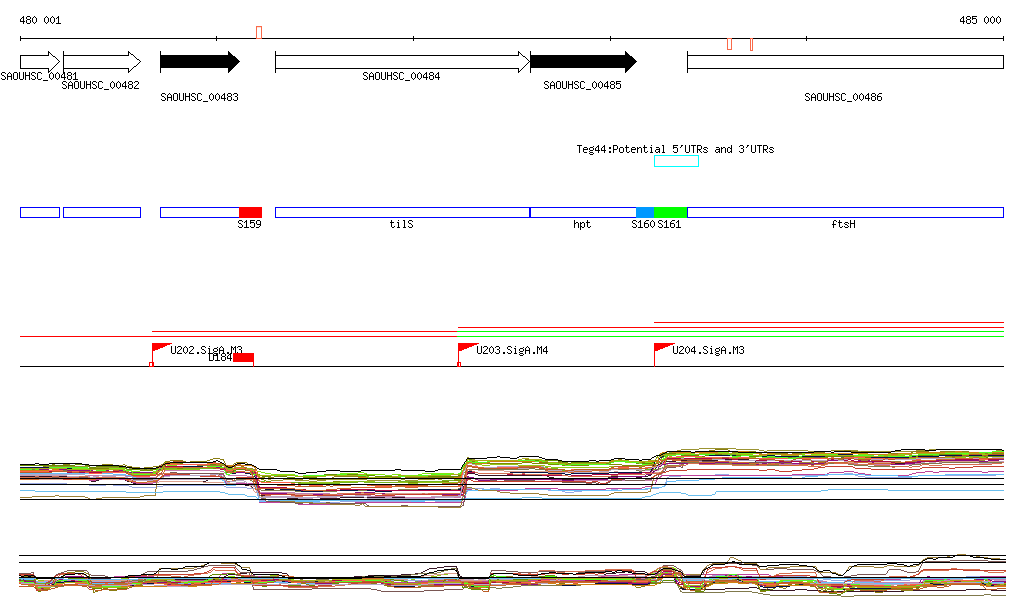This screenshot has width=1024, height=611.
Task: Click the red S159 segment
Action: tap(250, 212)
